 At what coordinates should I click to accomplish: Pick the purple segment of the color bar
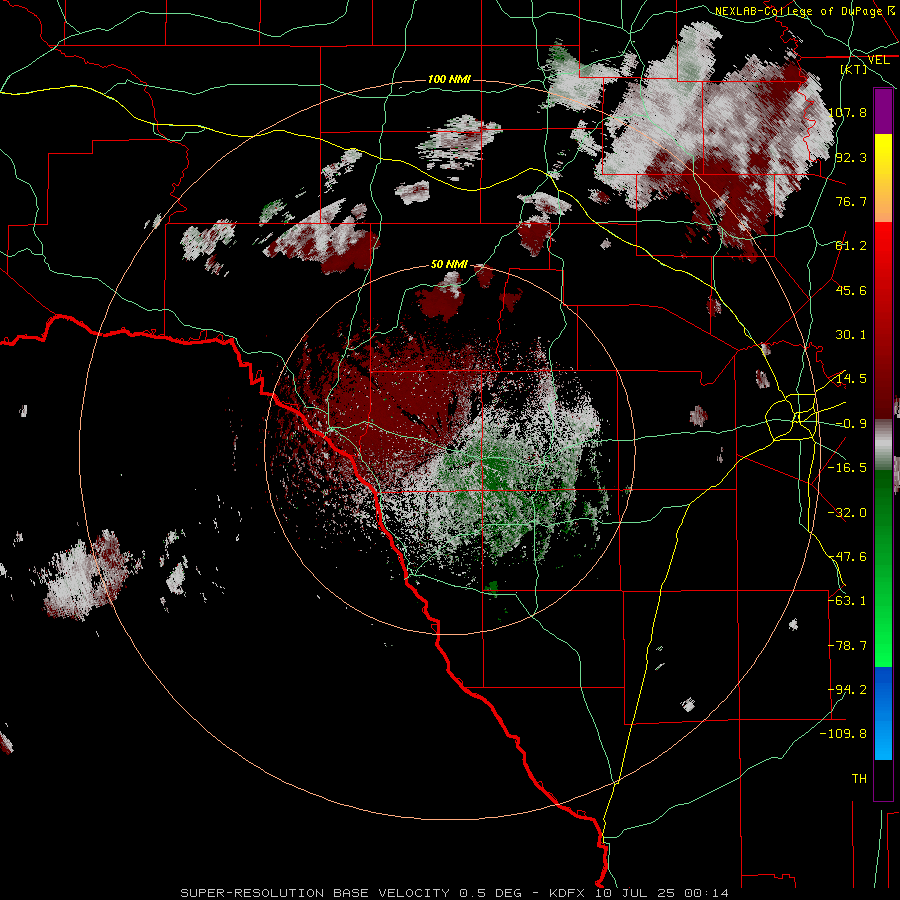click(x=883, y=111)
